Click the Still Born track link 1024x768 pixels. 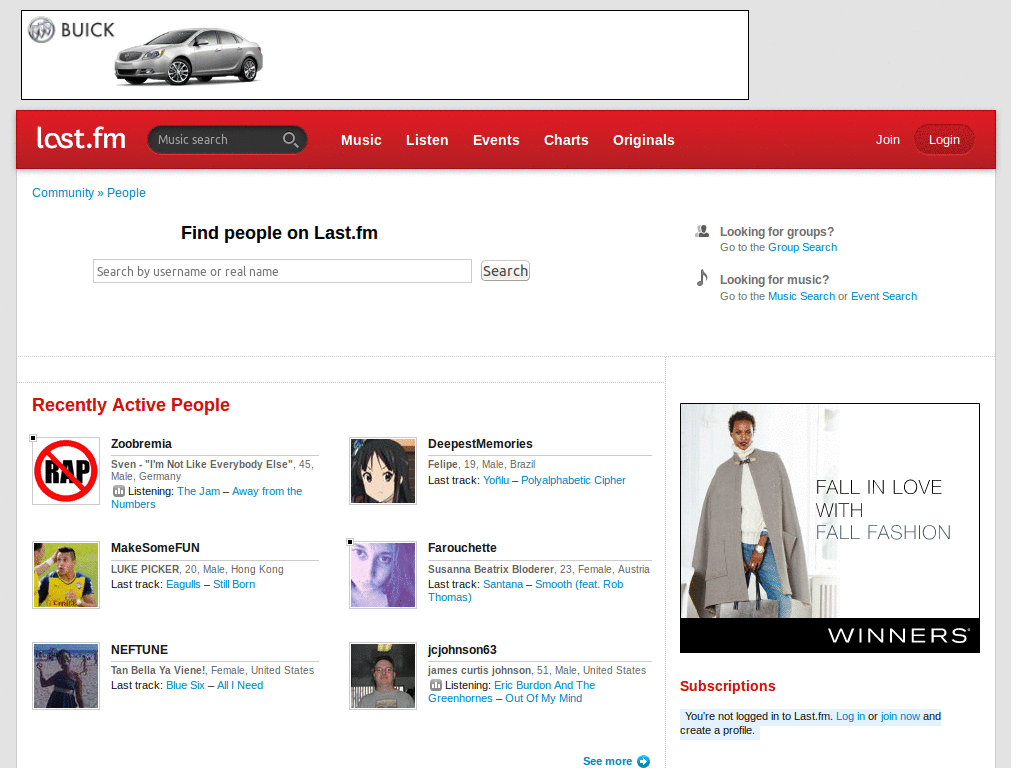[x=234, y=584]
